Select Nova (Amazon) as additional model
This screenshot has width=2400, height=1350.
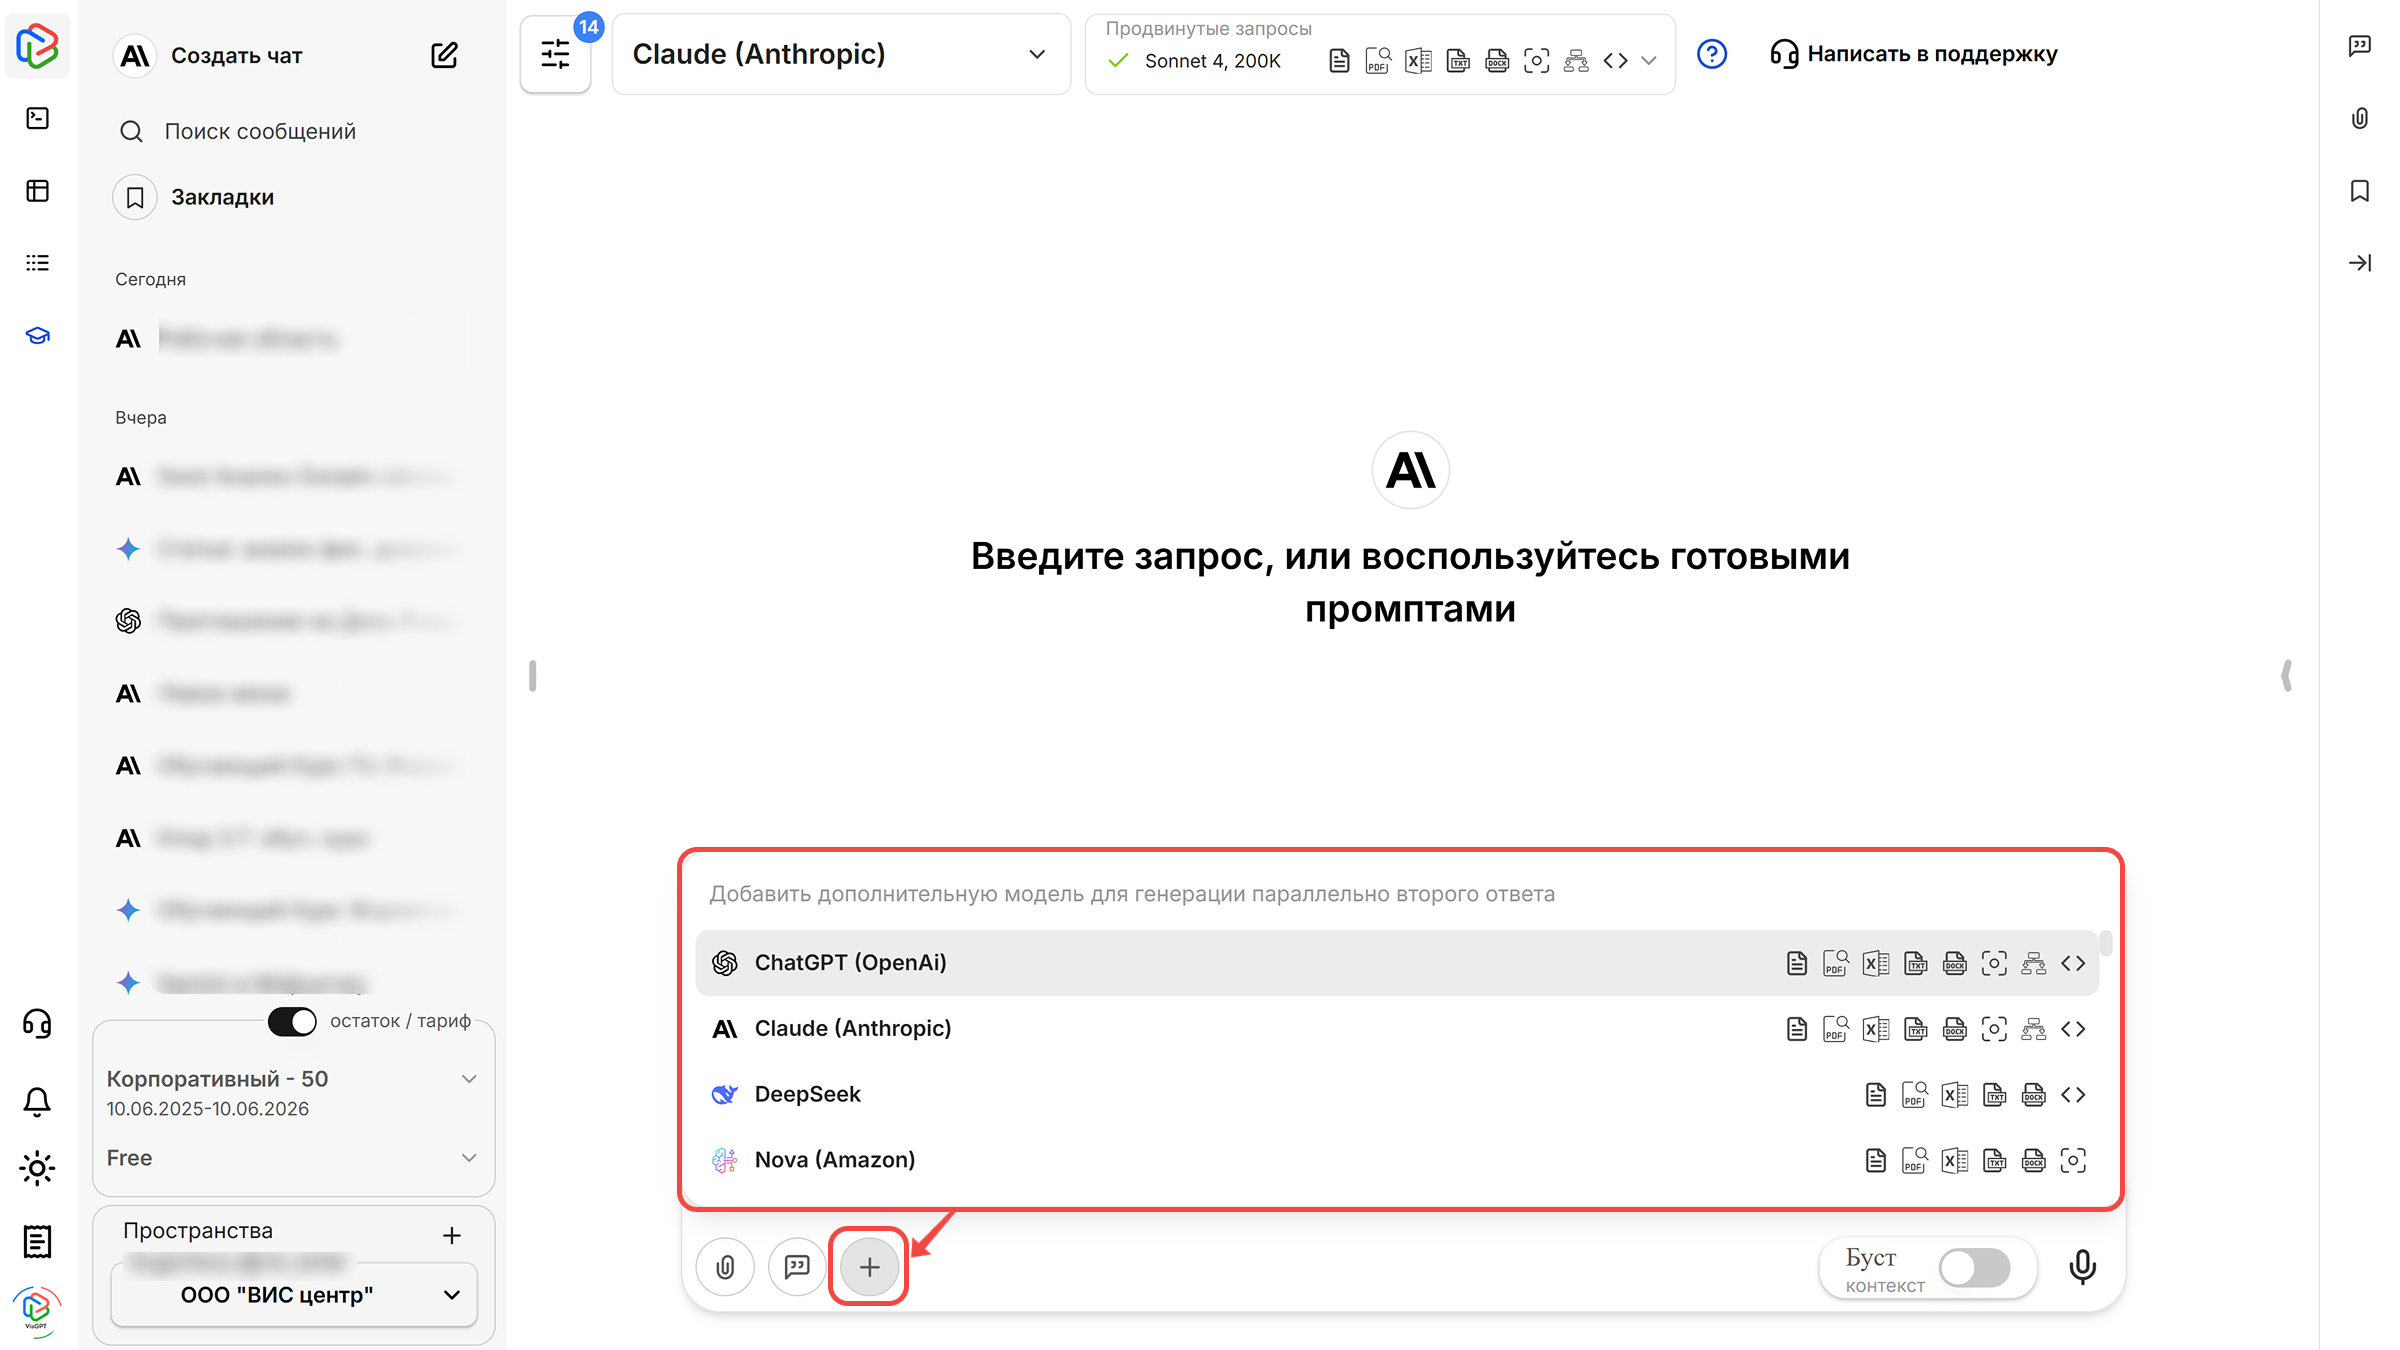pyautogui.click(x=1396, y=1160)
